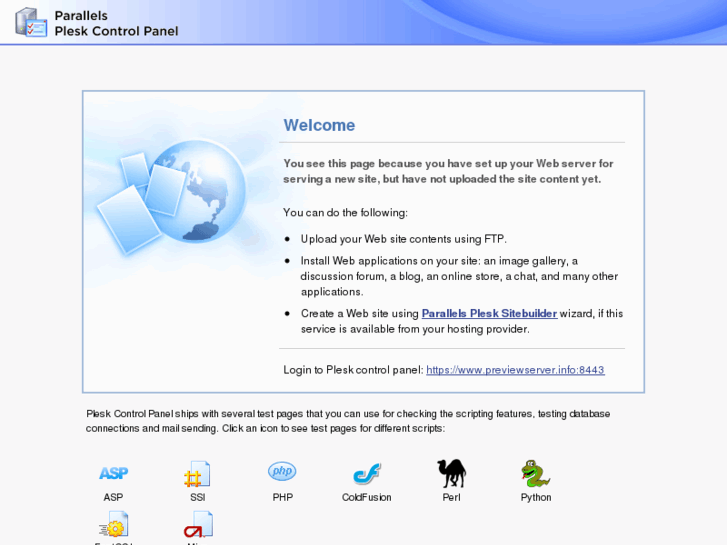Image resolution: width=727 pixels, height=545 pixels.
Task: Click the 'You can do the following:' text
Action: [345, 212]
